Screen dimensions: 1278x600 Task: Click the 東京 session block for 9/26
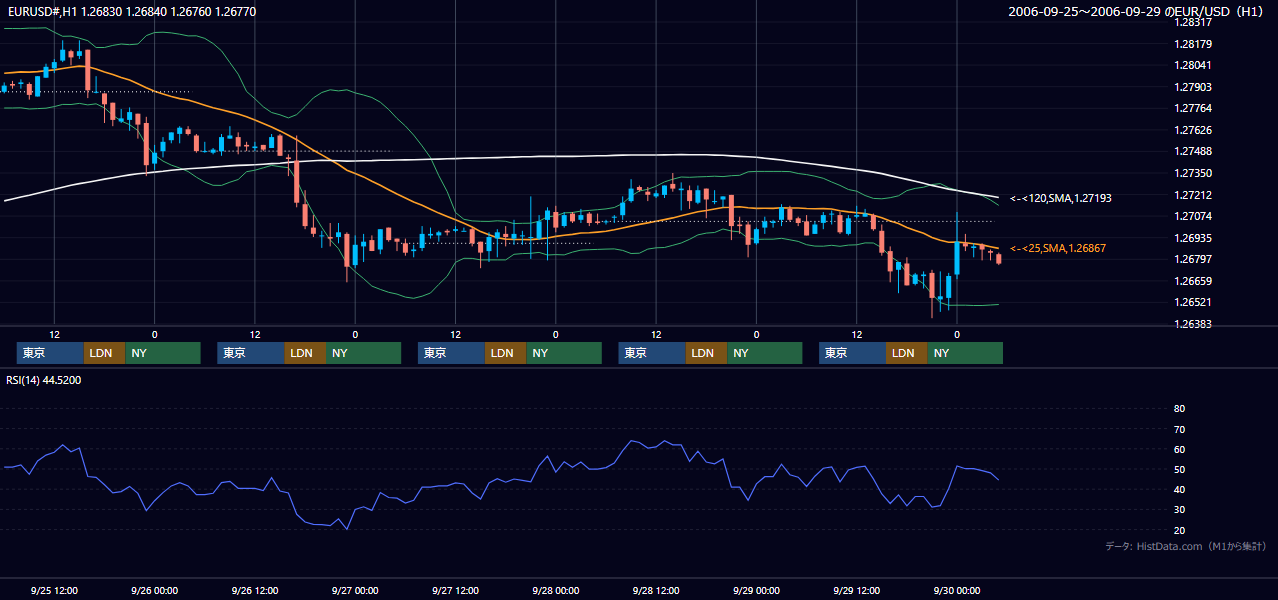pyautogui.click(x=251, y=353)
